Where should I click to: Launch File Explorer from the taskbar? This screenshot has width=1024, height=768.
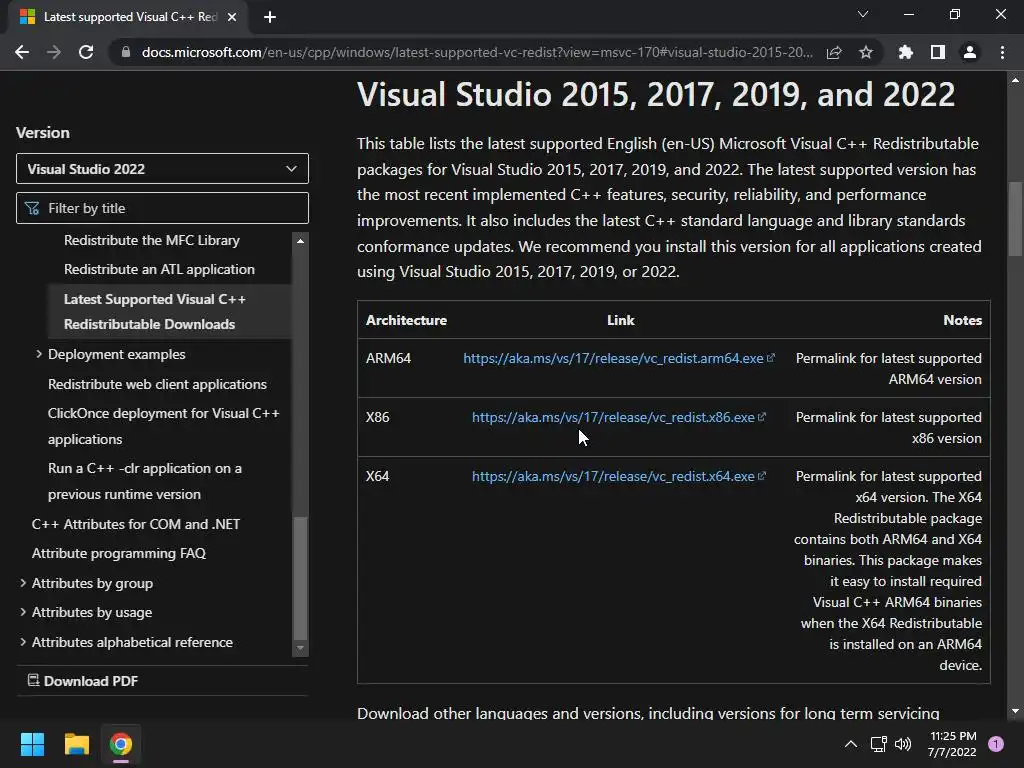click(x=76, y=744)
